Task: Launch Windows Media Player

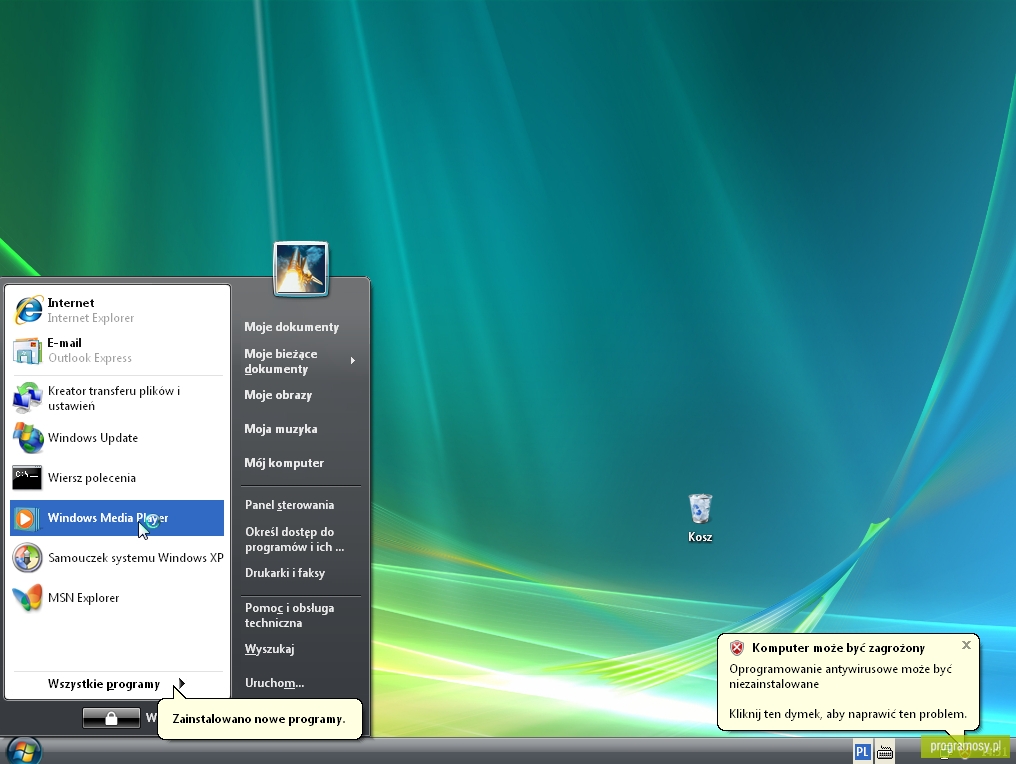Action: (x=117, y=518)
